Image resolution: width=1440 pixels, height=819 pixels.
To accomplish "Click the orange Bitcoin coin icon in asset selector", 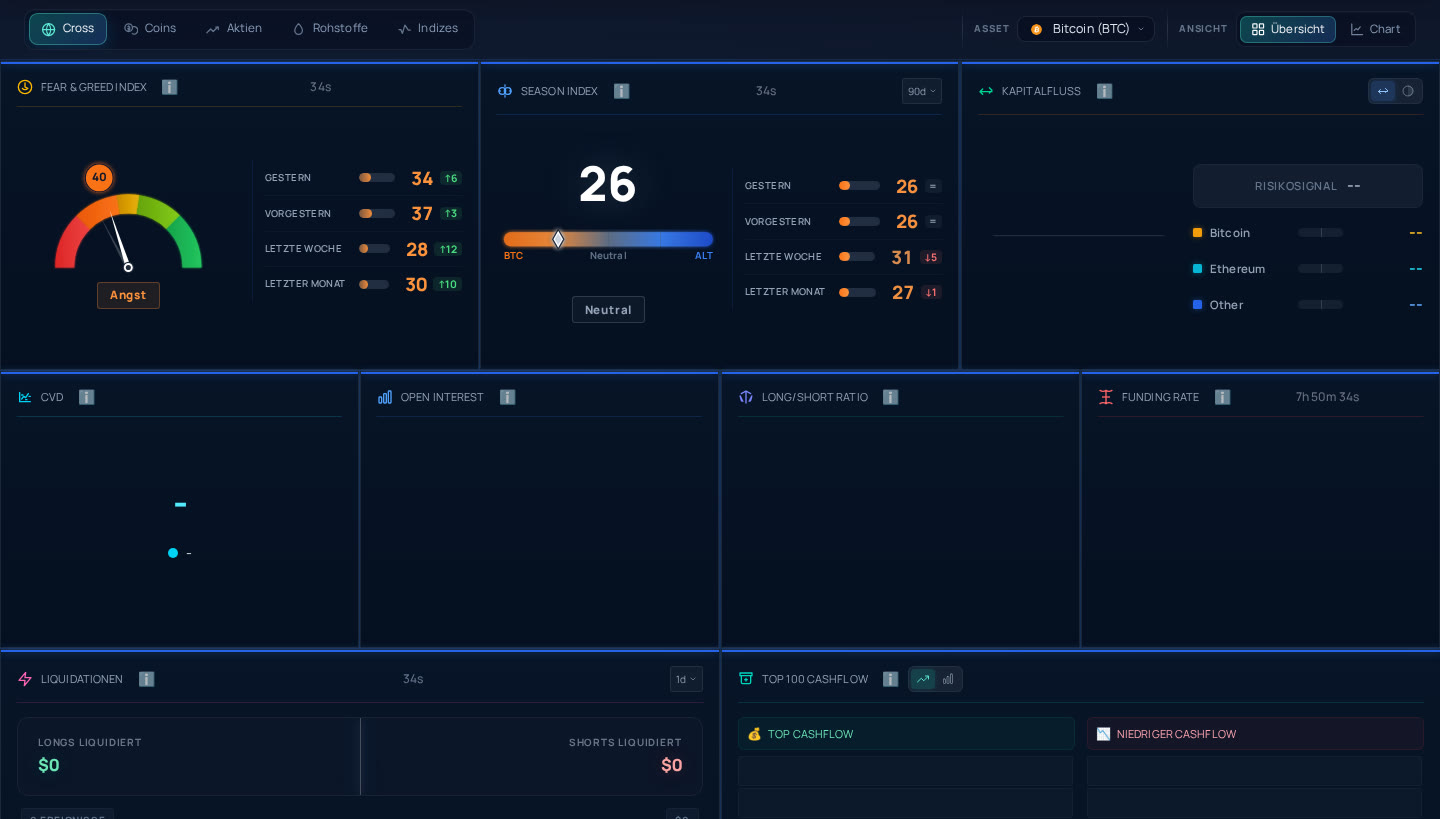I will click(1036, 29).
